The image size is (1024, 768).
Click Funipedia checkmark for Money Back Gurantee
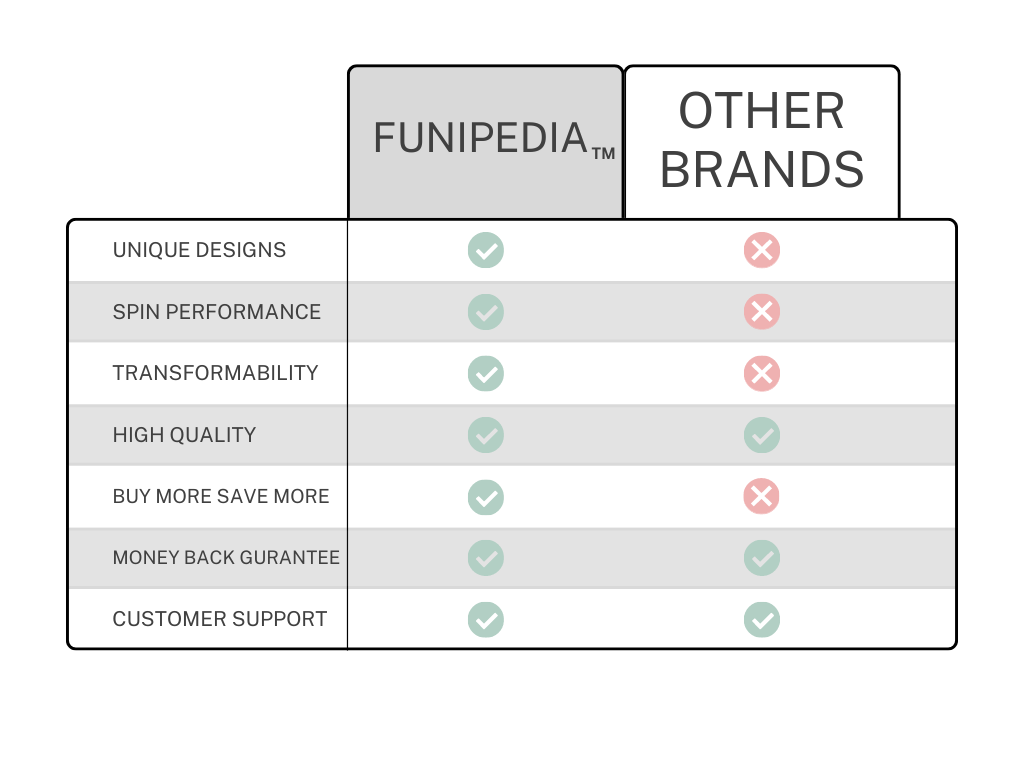[486, 558]
